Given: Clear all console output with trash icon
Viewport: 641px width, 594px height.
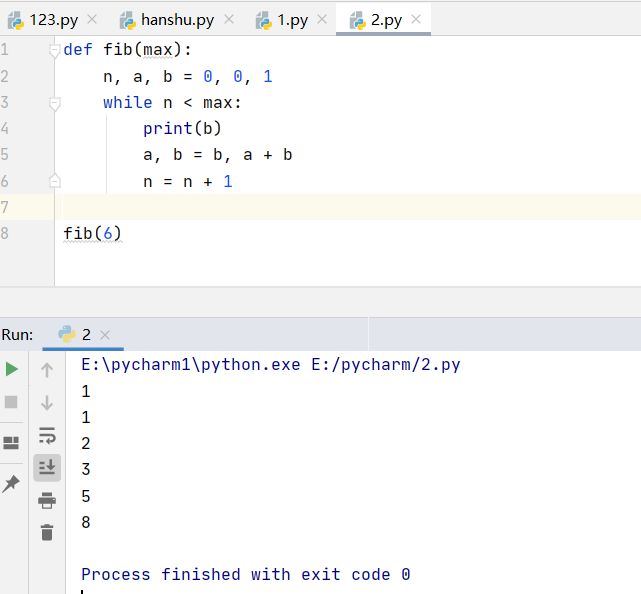Looking at the screenshot, I should (x=47, y=533).
